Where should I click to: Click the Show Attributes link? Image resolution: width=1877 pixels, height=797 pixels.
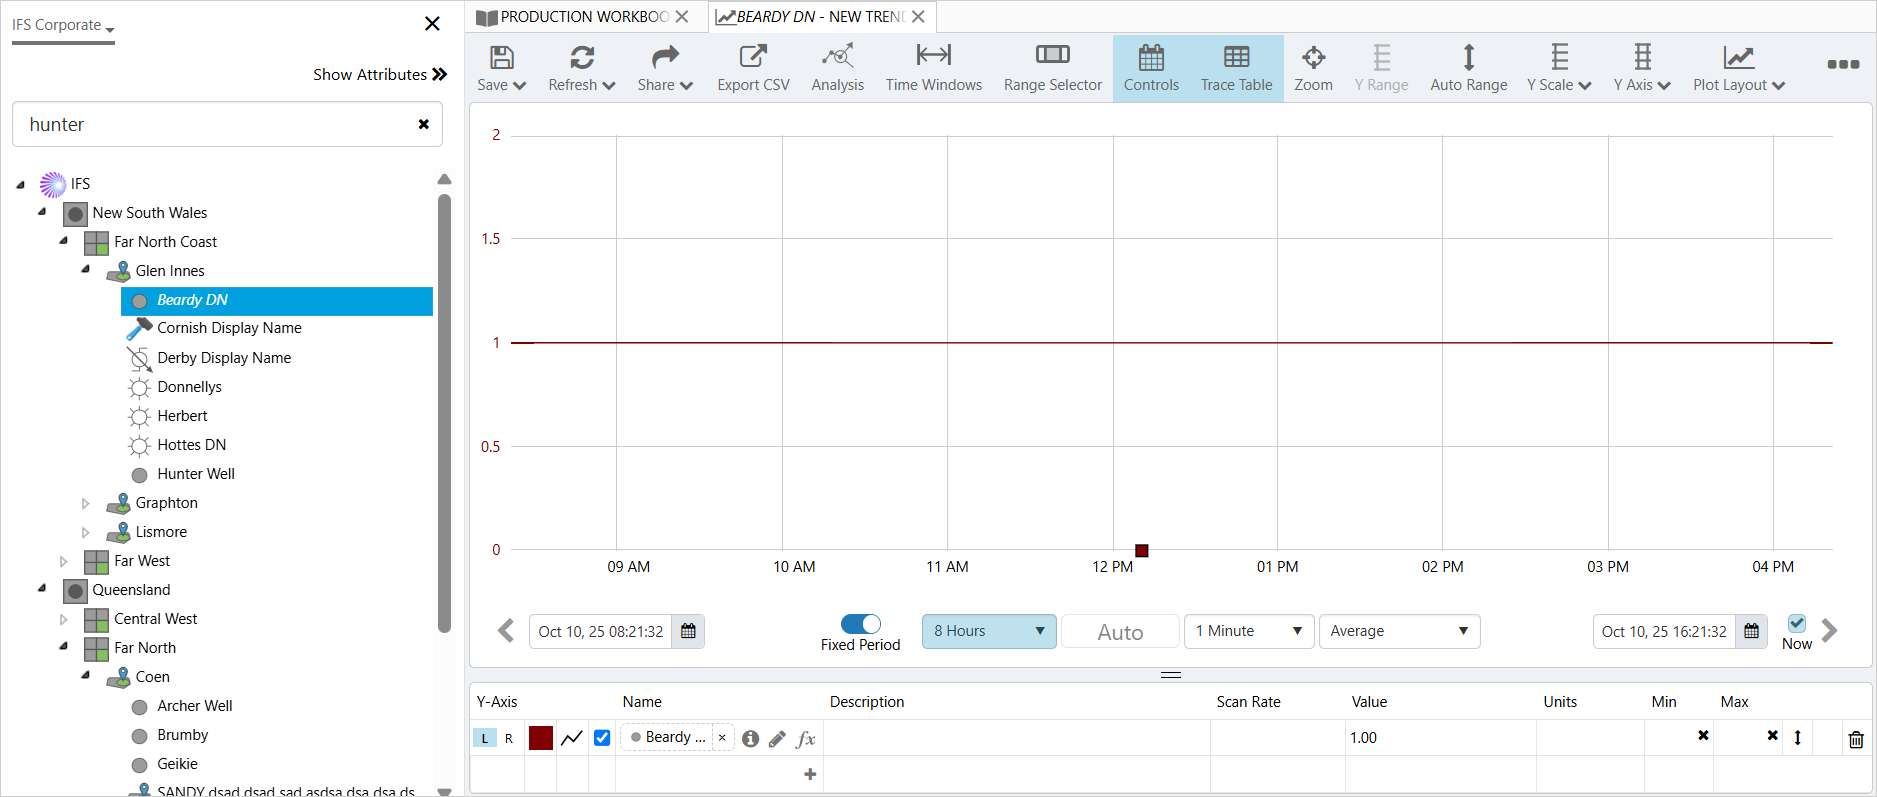tap(379, 75)
